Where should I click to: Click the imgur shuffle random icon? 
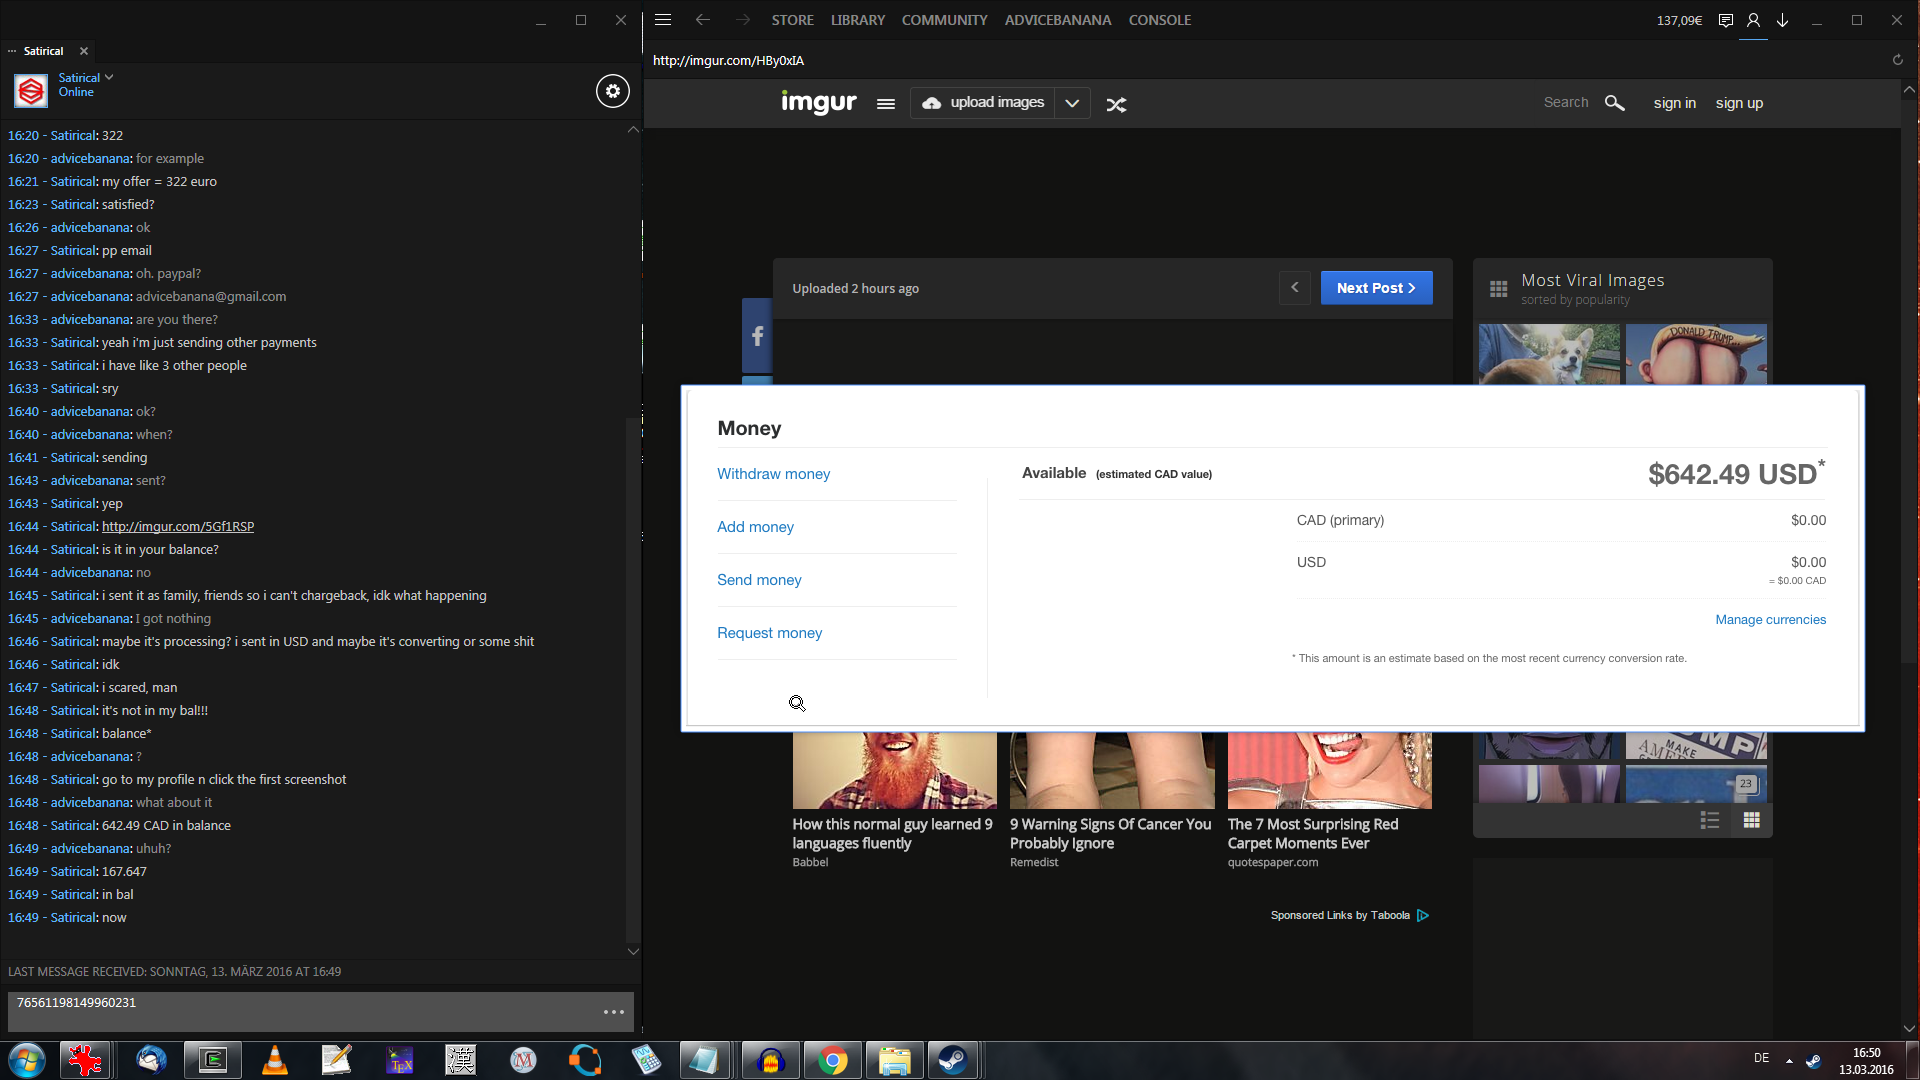tap(1116, 104)
